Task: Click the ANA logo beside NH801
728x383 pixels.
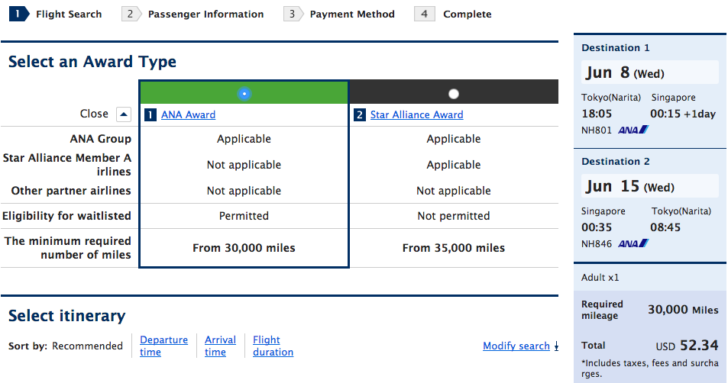Action: pyautogui.click(x=633, y=130)
